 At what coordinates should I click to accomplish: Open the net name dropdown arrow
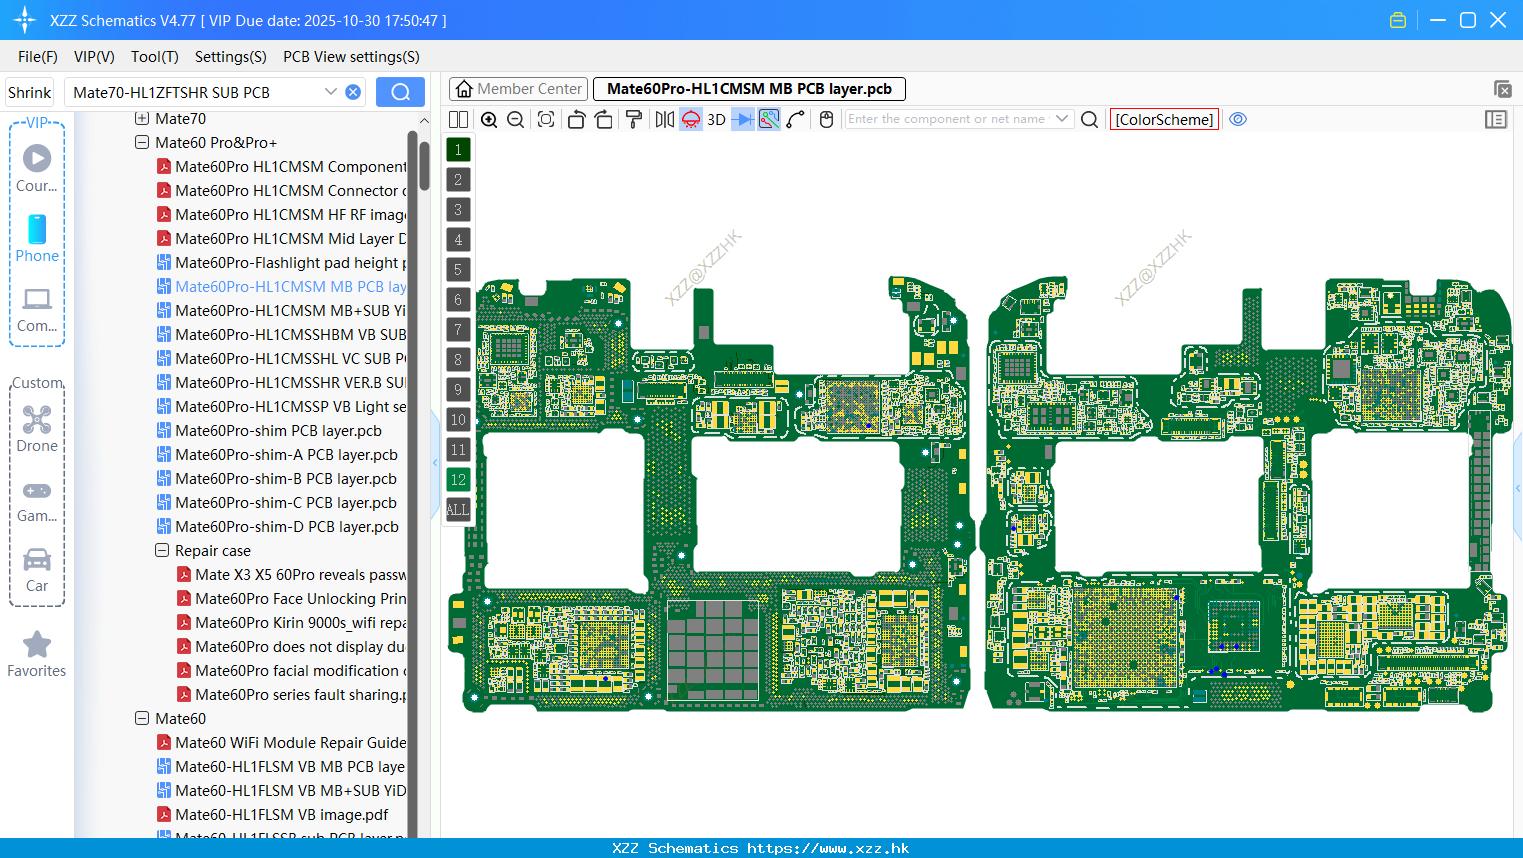tap(1062, 119)
